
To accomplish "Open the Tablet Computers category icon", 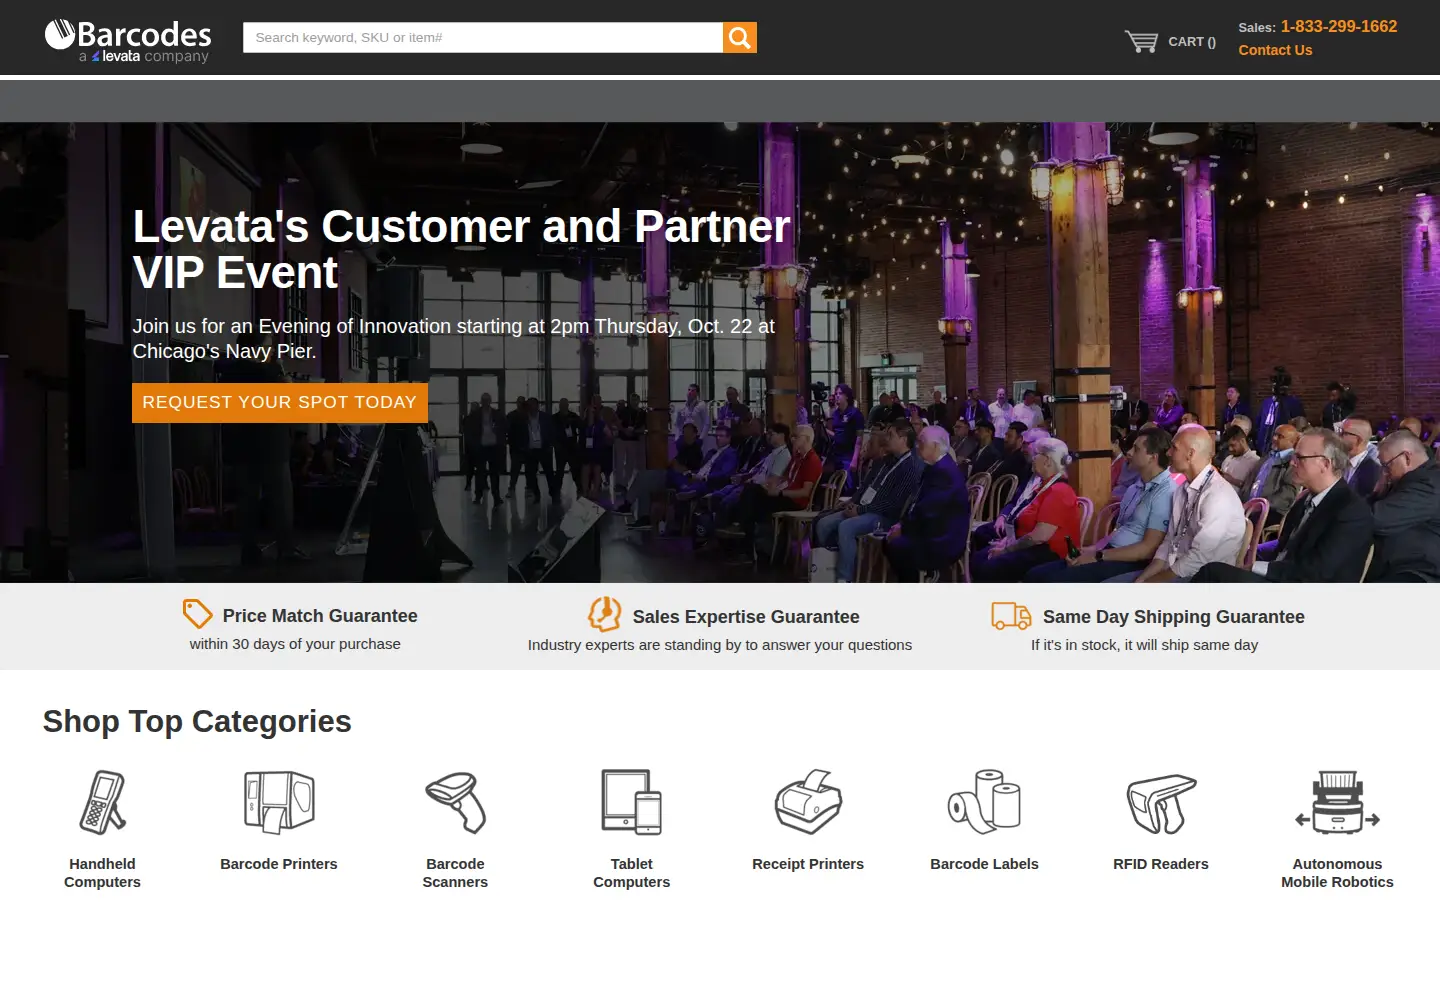I will point(632,802).
